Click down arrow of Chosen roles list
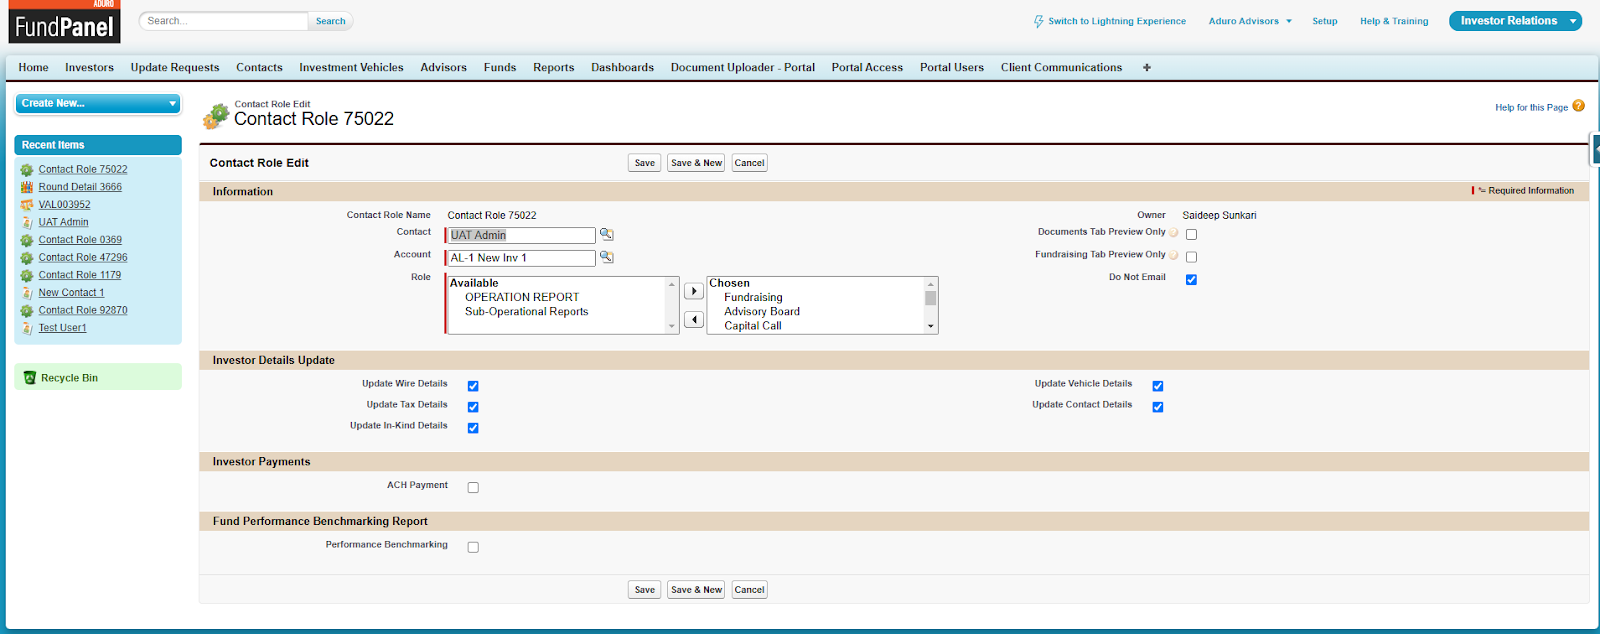The image size is (1600, 634). point(931,326)
